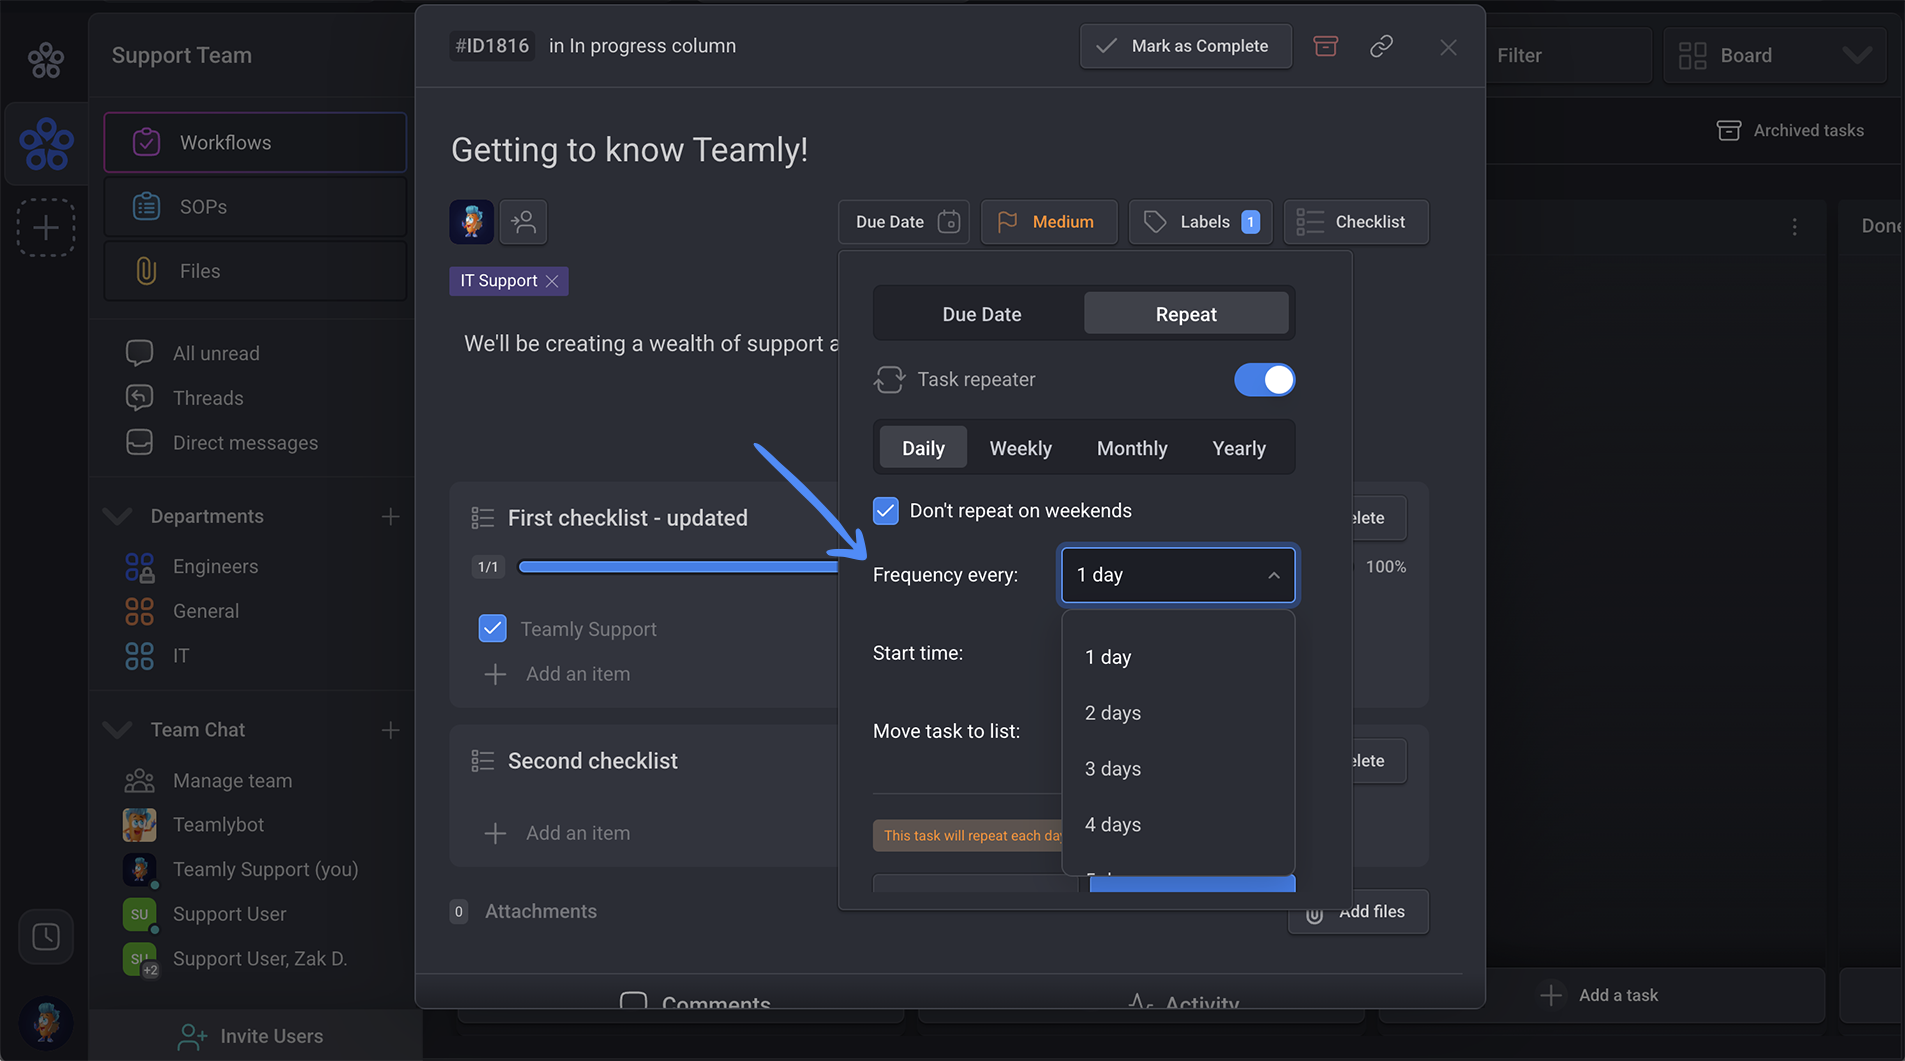Open SOPs section
Image resolution: width=1905 pixels, height=1061 pixels.
(x=255, y=207)
